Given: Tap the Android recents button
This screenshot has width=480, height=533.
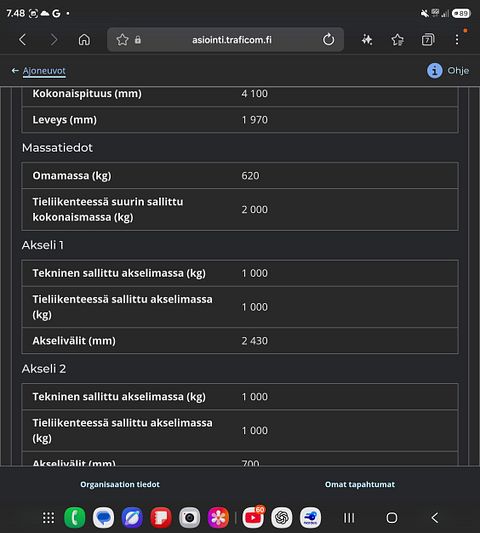Looking at the screenshot, I should (x=349, y=518).
